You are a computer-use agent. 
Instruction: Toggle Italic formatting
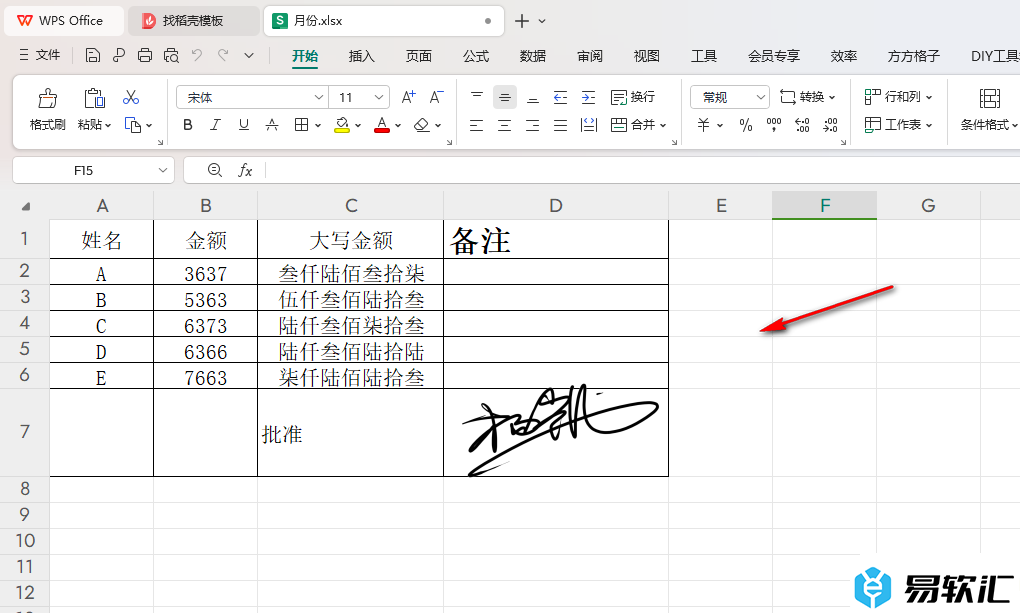pyautogui.click(x=215, y=125)
